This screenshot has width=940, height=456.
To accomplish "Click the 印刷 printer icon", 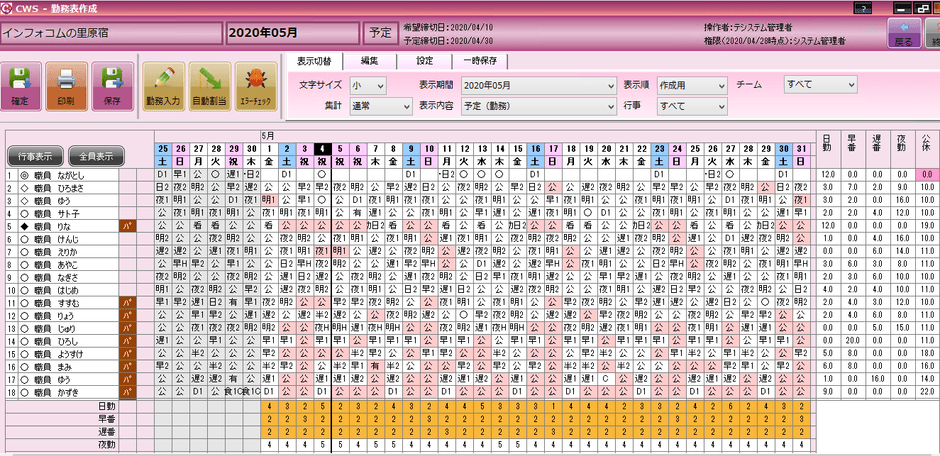I will pos(66,86).
